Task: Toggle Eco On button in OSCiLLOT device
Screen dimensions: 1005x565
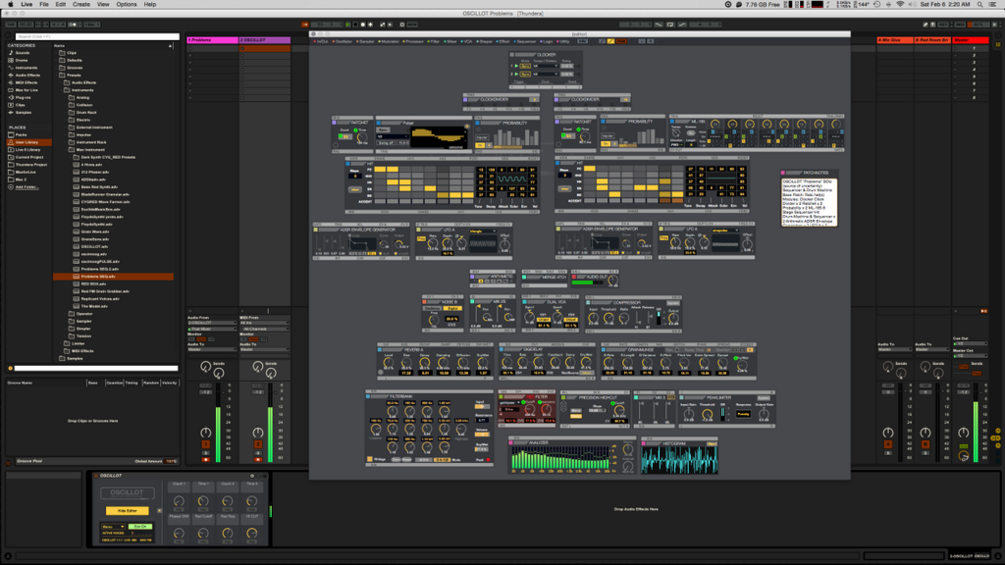Action: [x=140, y=527]
